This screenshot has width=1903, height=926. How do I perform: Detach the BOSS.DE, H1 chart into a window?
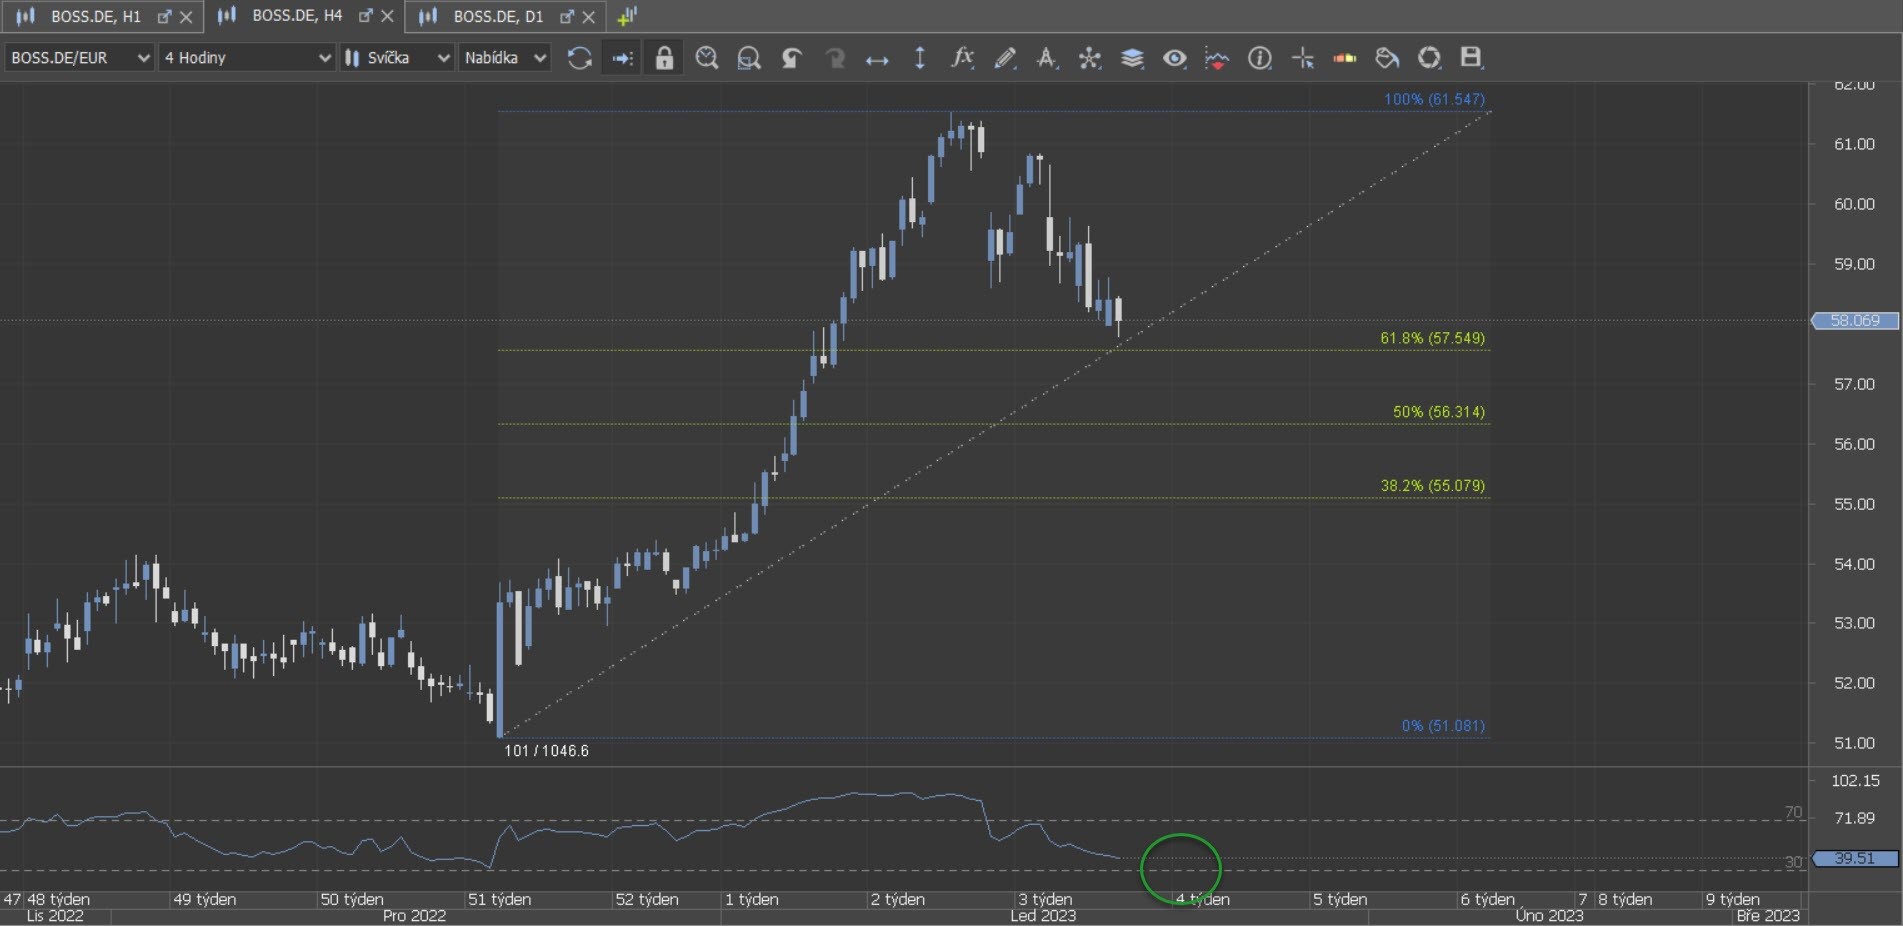point(164,17)
